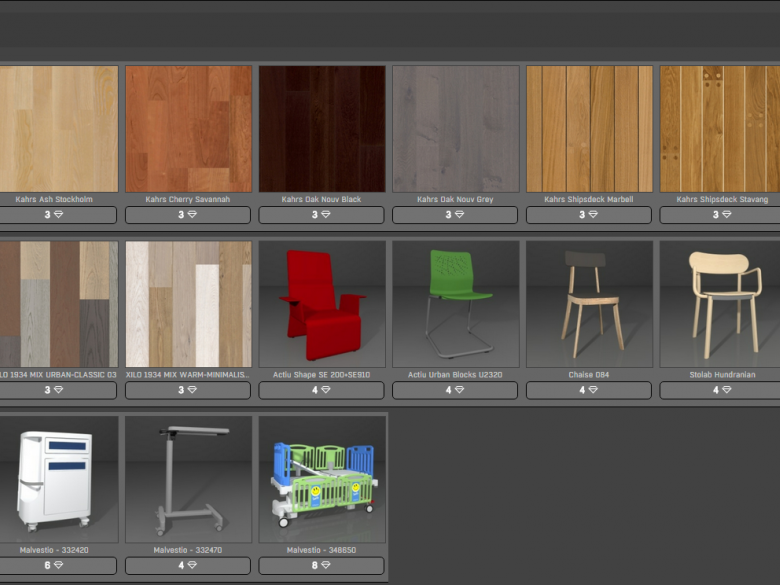Screen dimensions: 780x585
Task: Choose the Kahrs Oak Nouv Grey texture
Action: [456, 129]
